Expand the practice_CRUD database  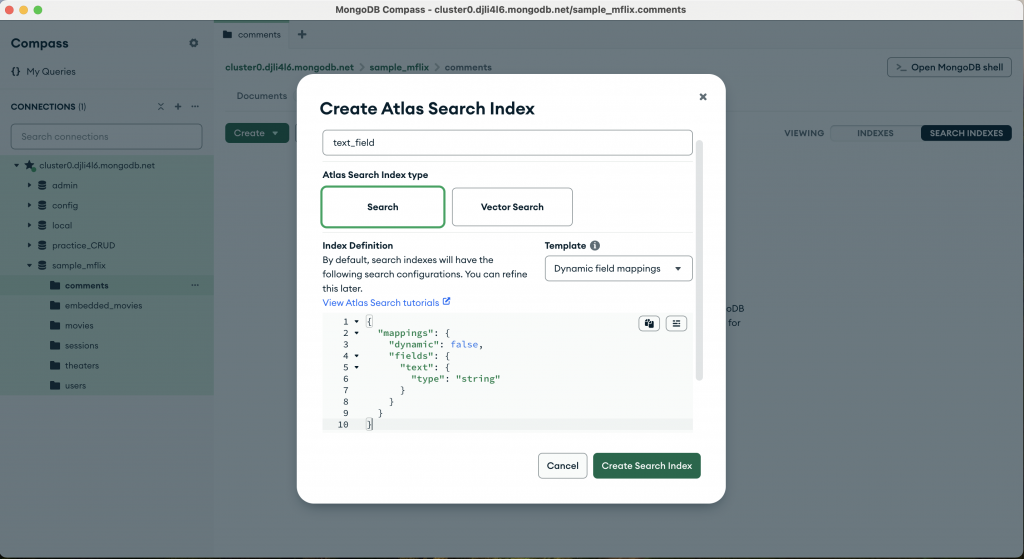point(29,246)
